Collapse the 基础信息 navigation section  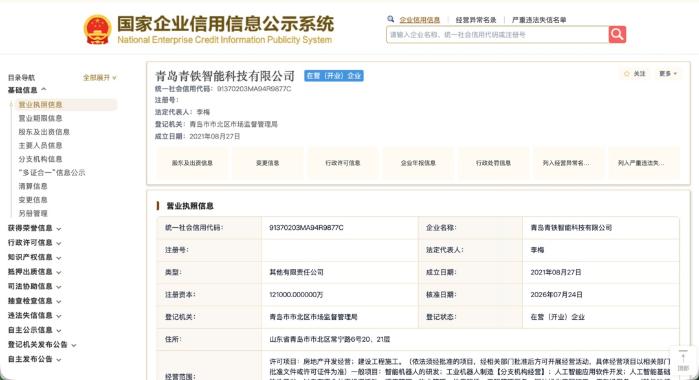point(27,90)
